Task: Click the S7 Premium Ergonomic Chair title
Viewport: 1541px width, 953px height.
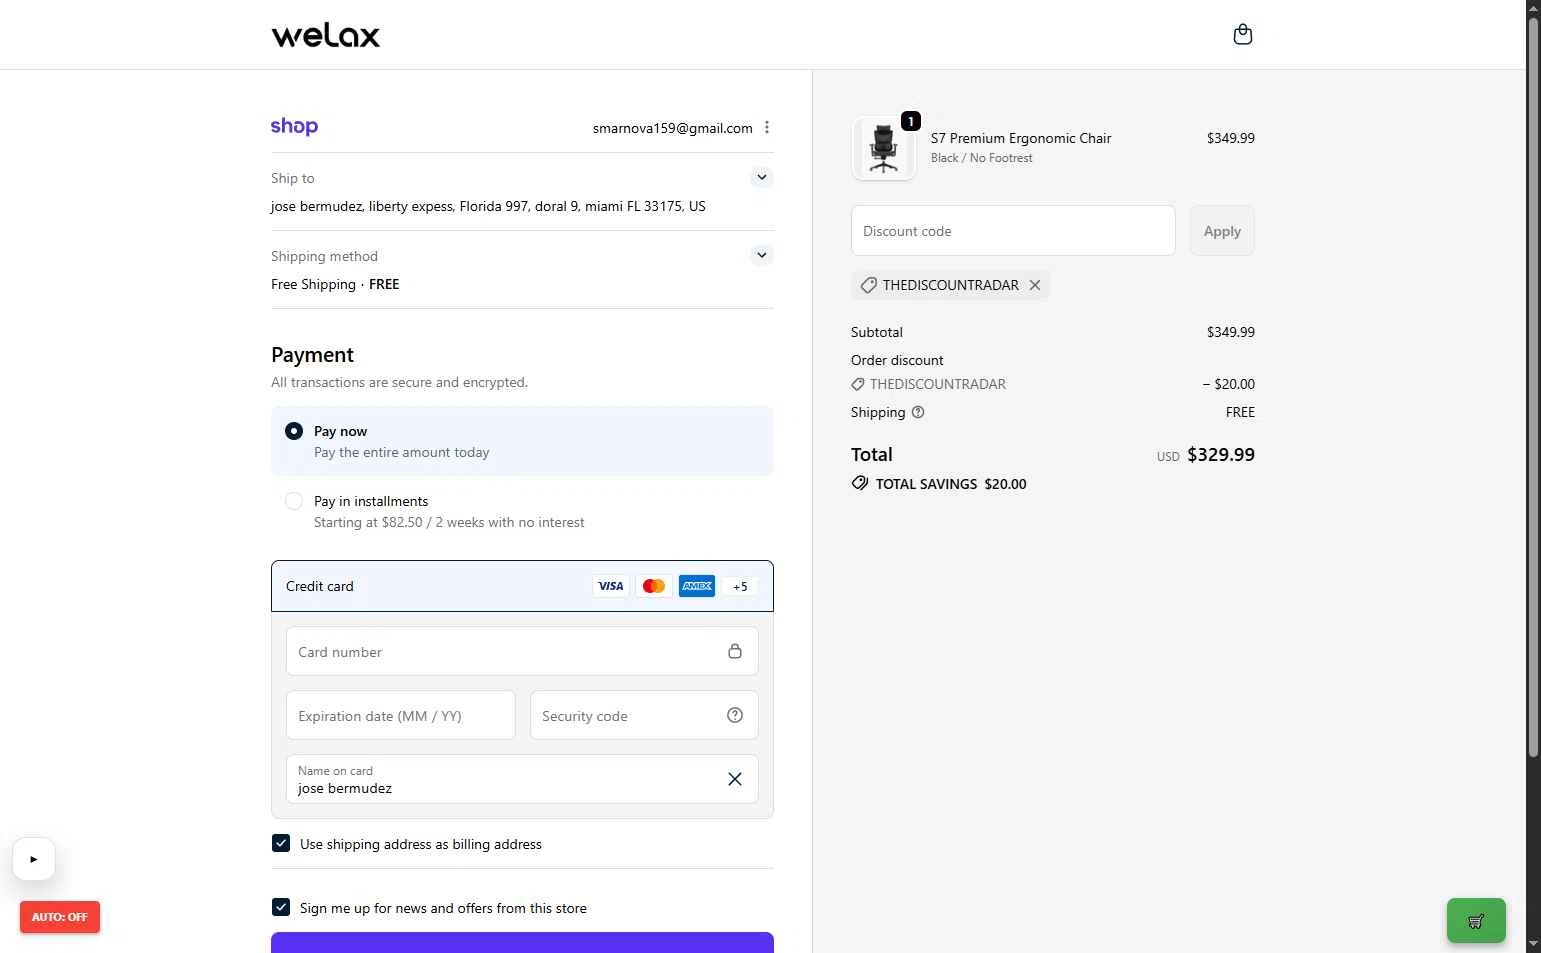Action: tap(1021, 138)
